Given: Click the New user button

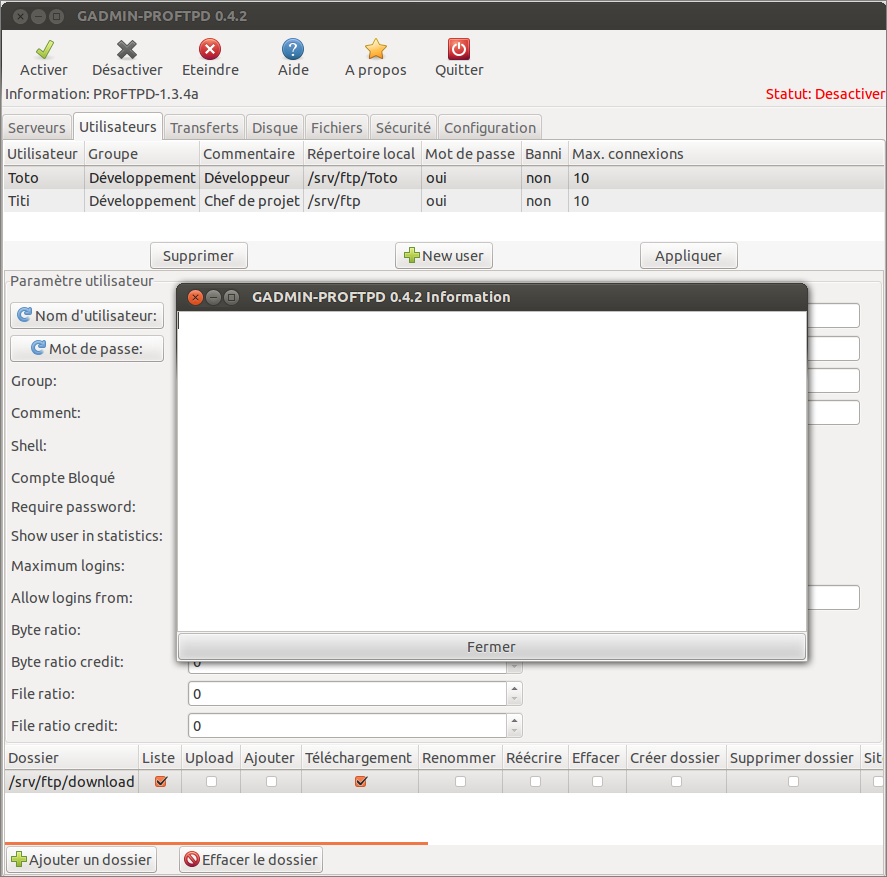Looking at the screenshot, I should coord(444,256).
